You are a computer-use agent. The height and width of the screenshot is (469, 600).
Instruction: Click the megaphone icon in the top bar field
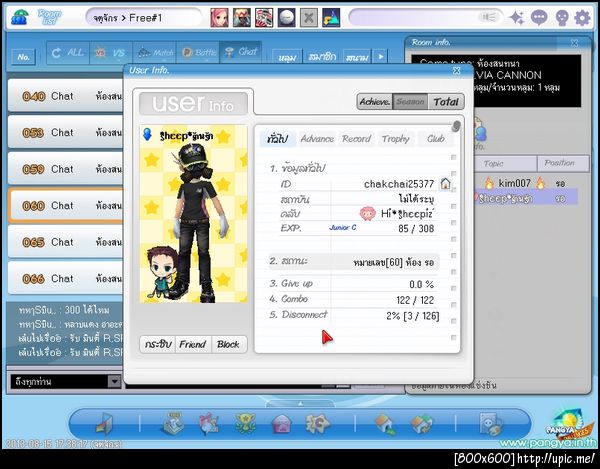click(488, 17)
